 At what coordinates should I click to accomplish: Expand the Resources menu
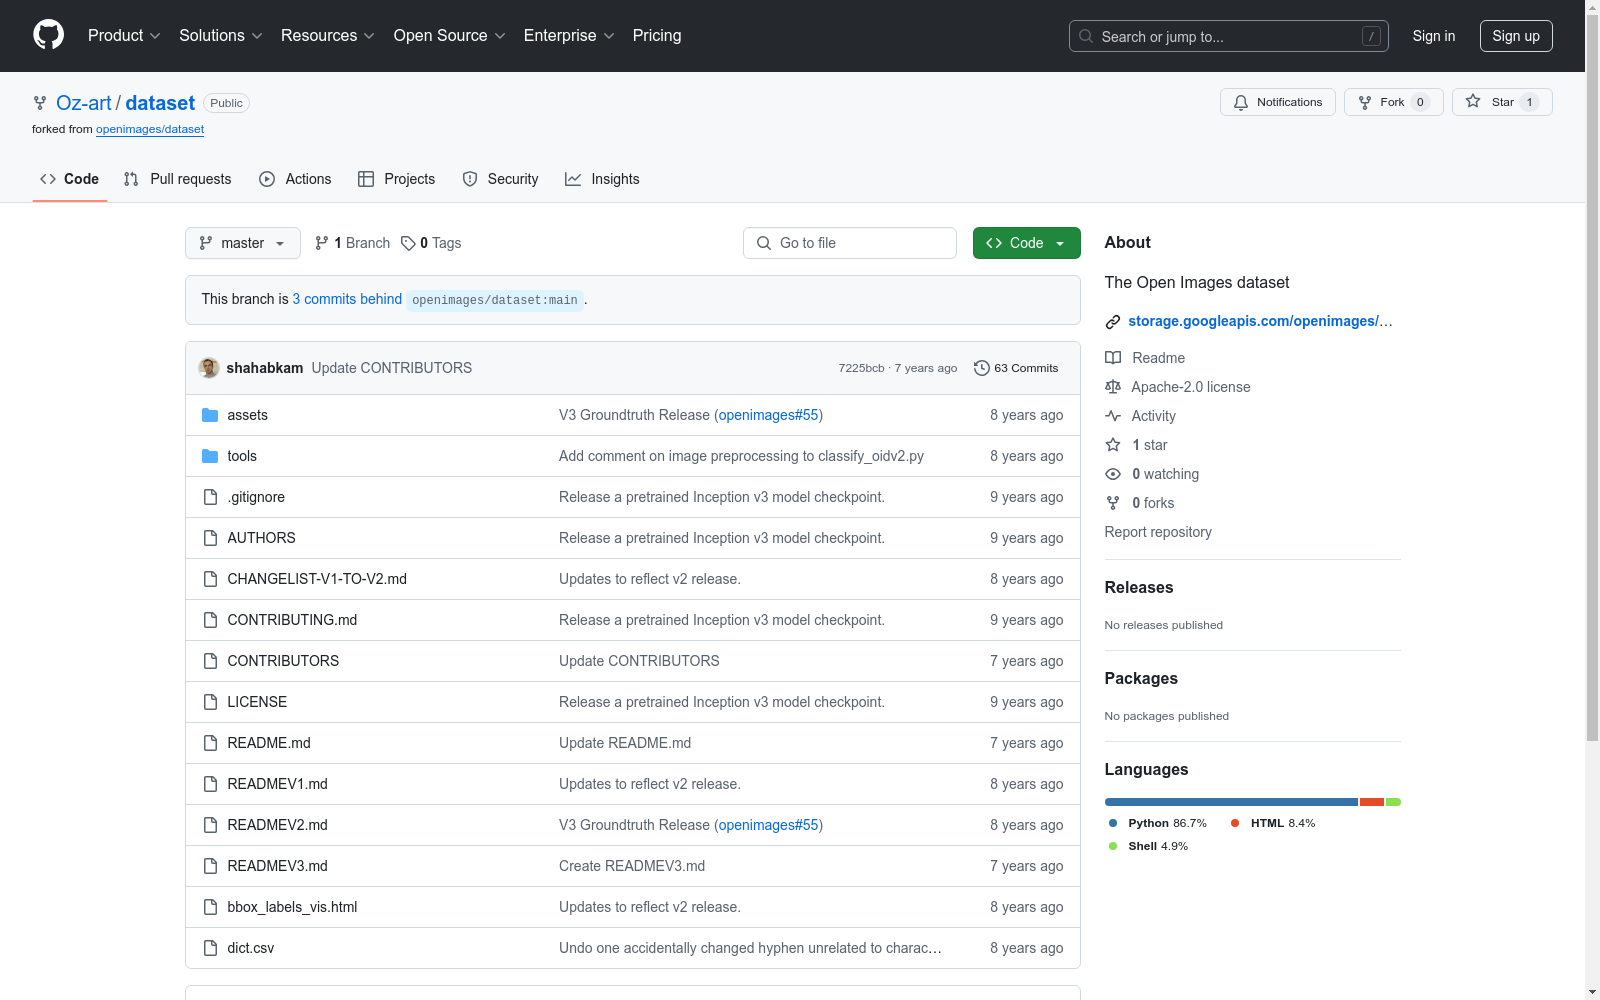pos(328,36)
